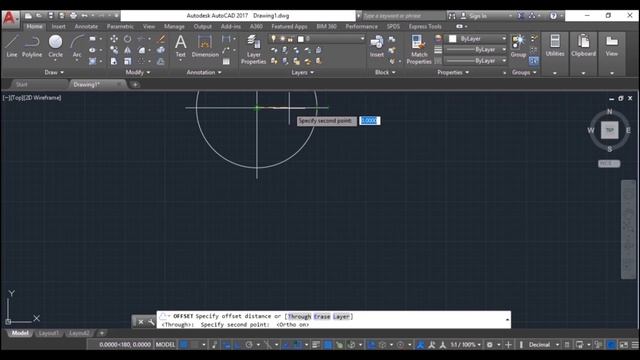Click the Erase tool icon

tap(161, 39)
